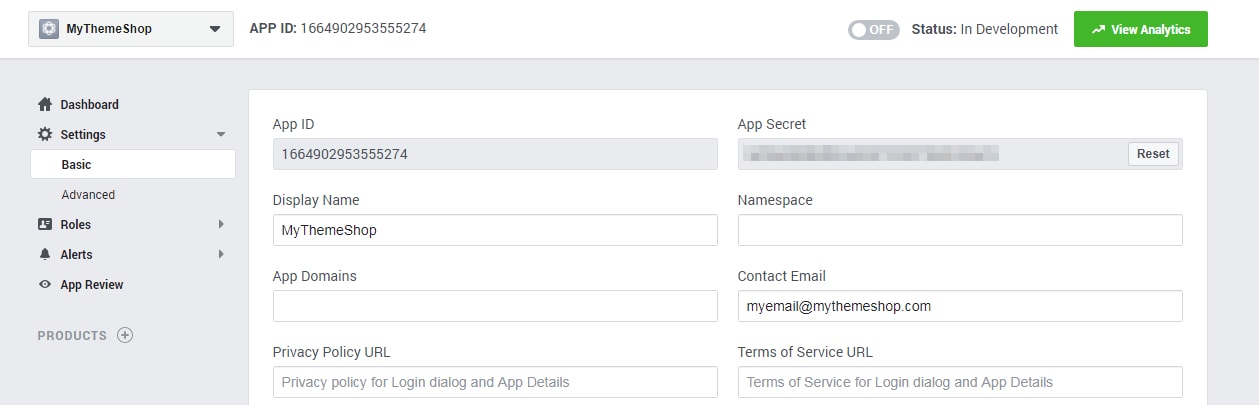The image size is (1259, 405).
Task: Click the App Review eye icon
Action: pyautogui.click(x=44, y=285)
